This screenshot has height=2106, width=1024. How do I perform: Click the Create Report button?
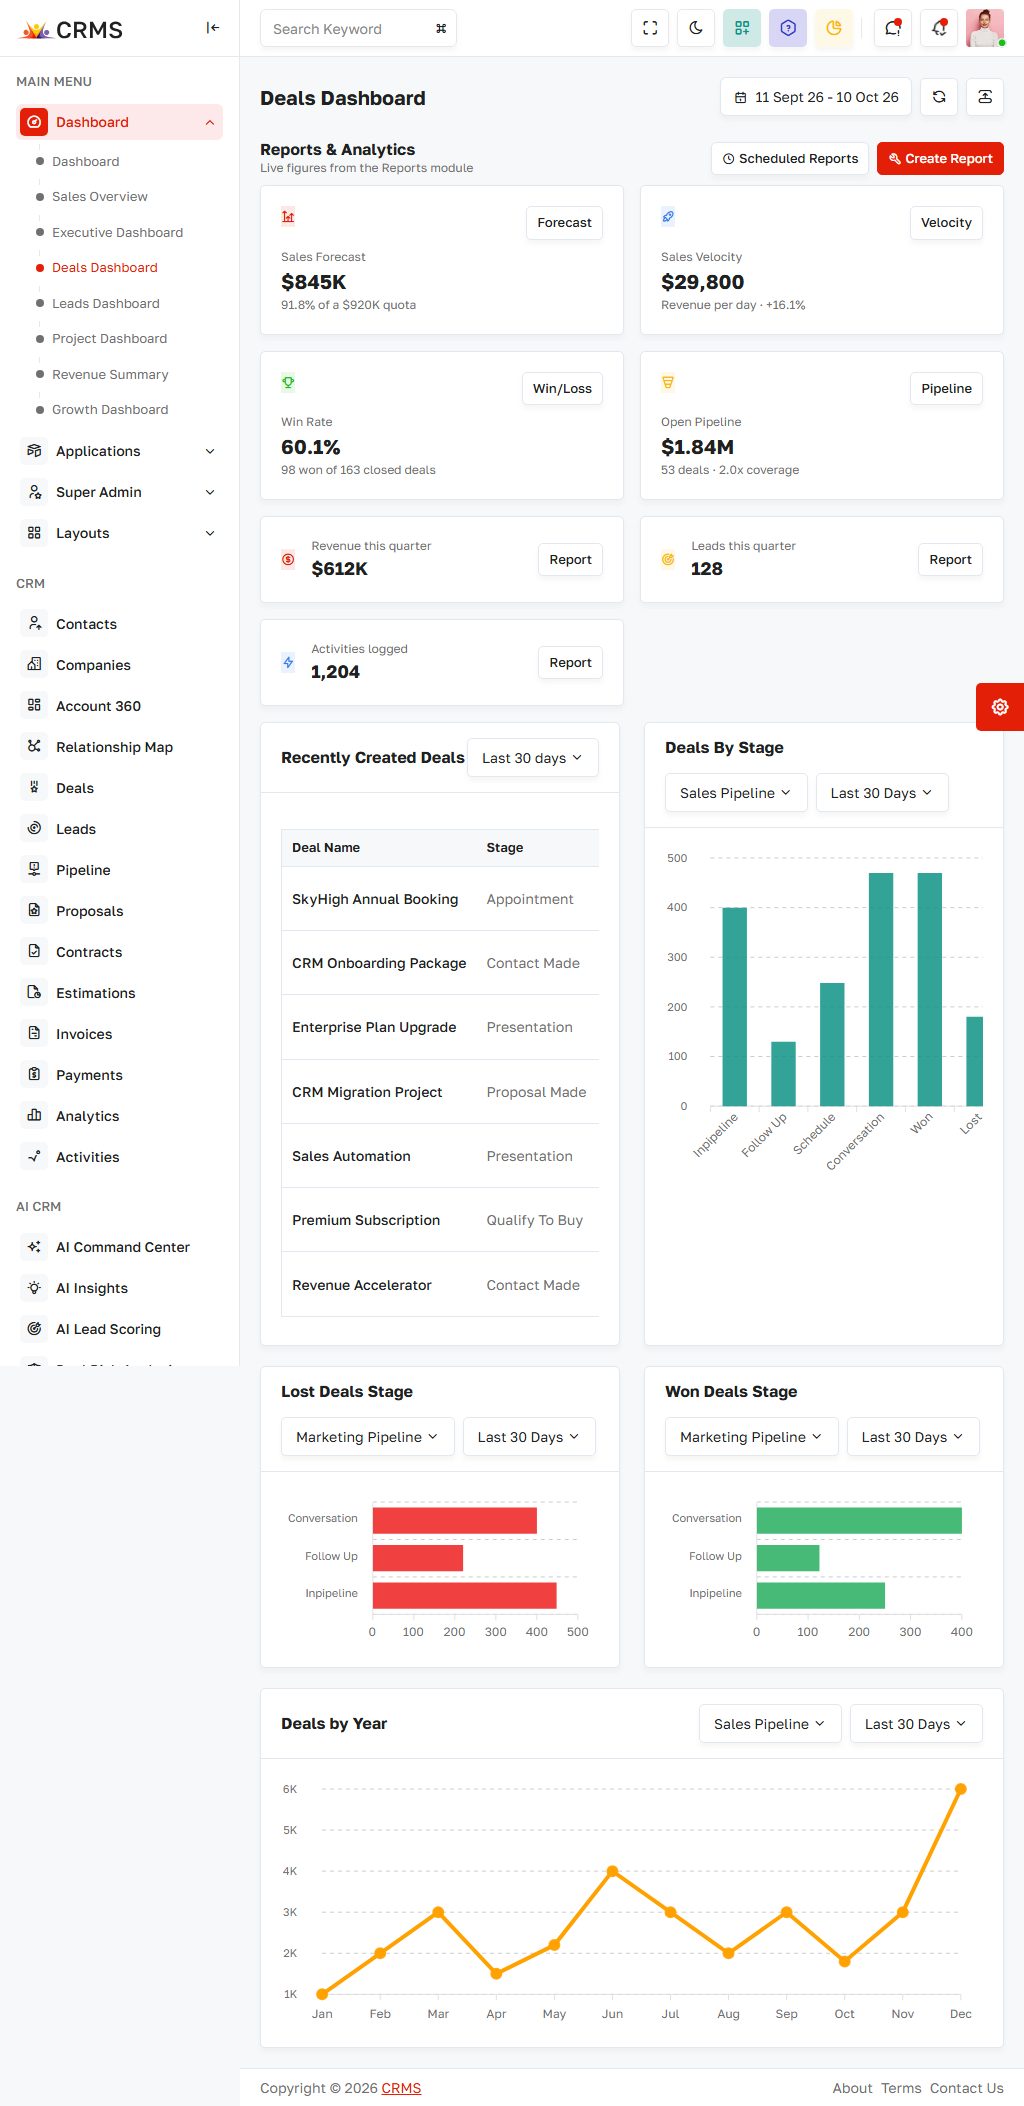click(940, 159)
